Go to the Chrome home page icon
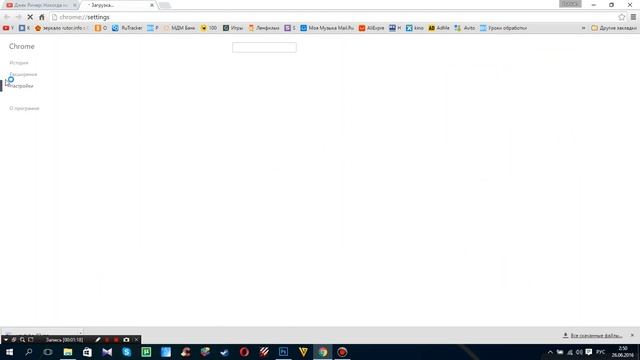The height and width of the screenshot is (360, 640). [42, 17]
